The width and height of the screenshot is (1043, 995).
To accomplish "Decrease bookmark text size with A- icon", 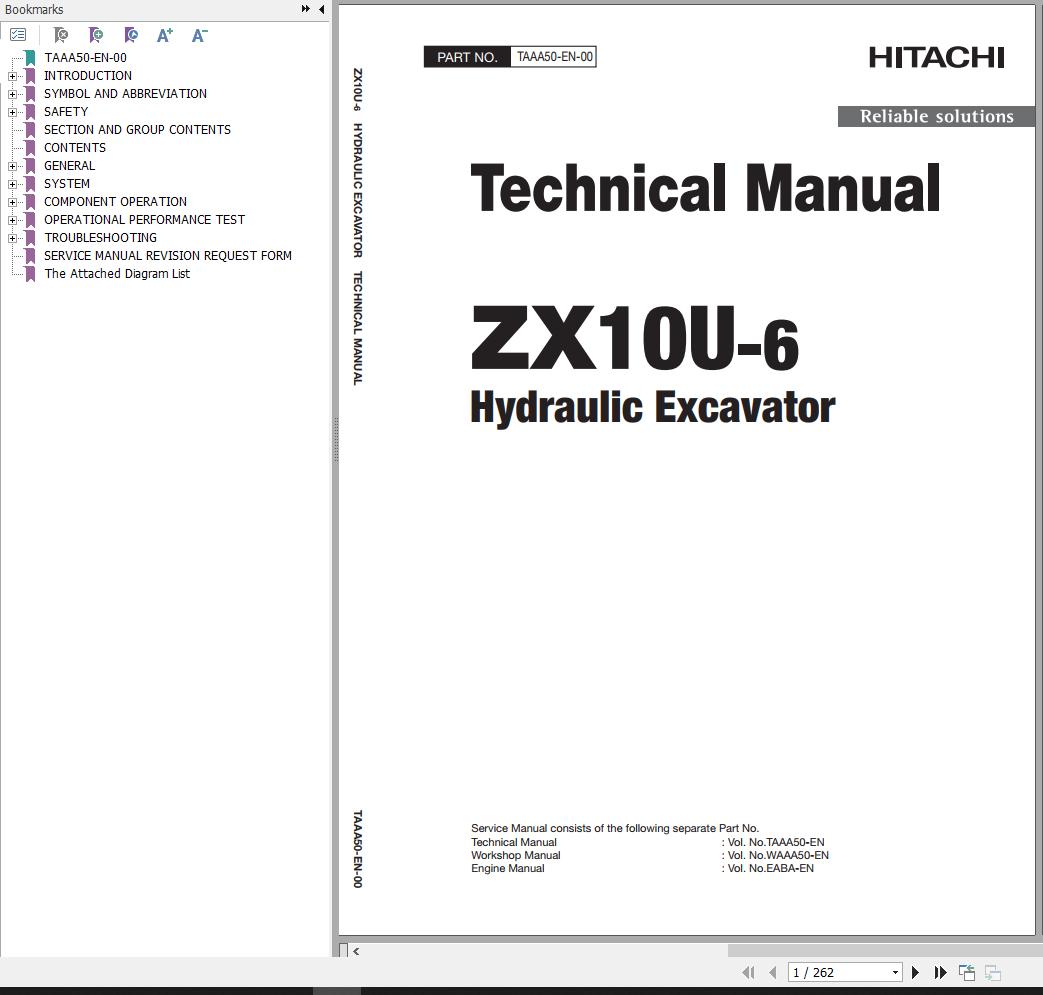I will [x=200, y=35].
